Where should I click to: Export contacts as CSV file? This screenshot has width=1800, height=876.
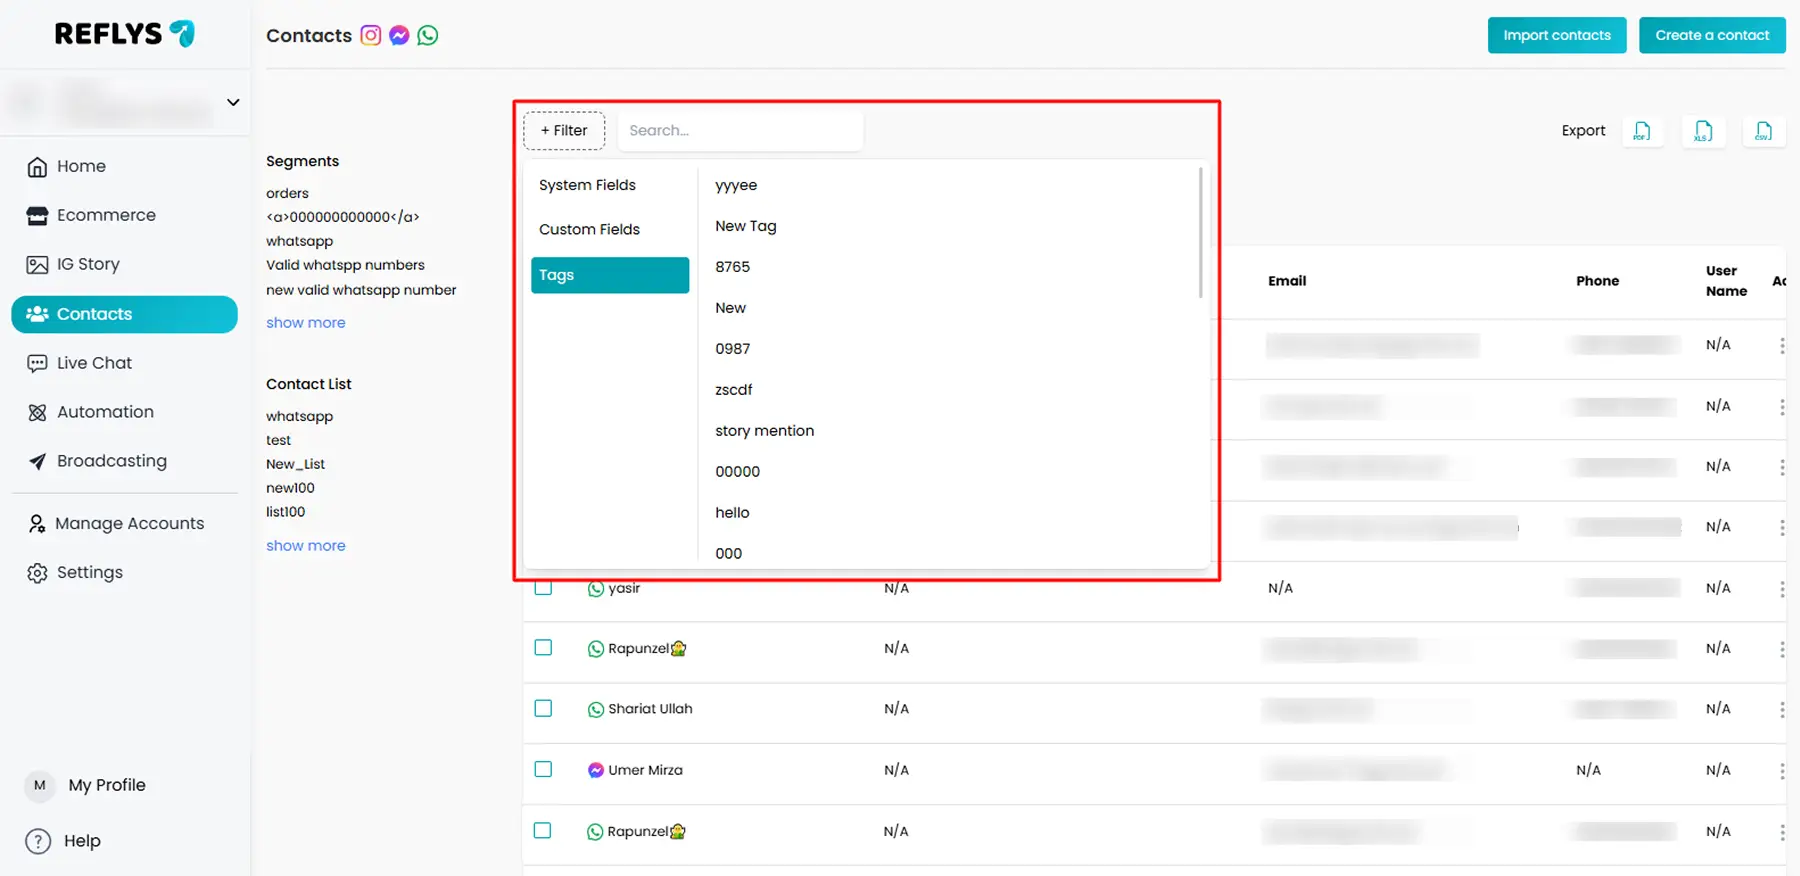coord(1763,131)
